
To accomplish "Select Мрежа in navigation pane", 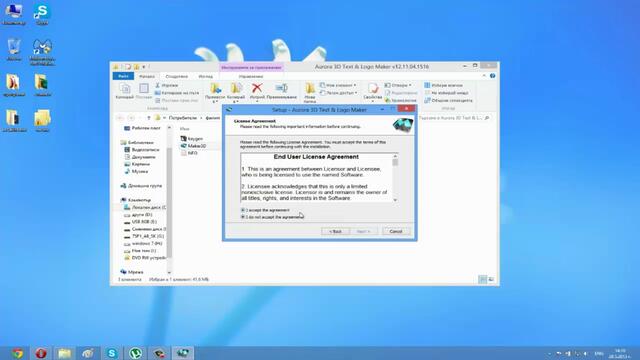I will (132, 272).
